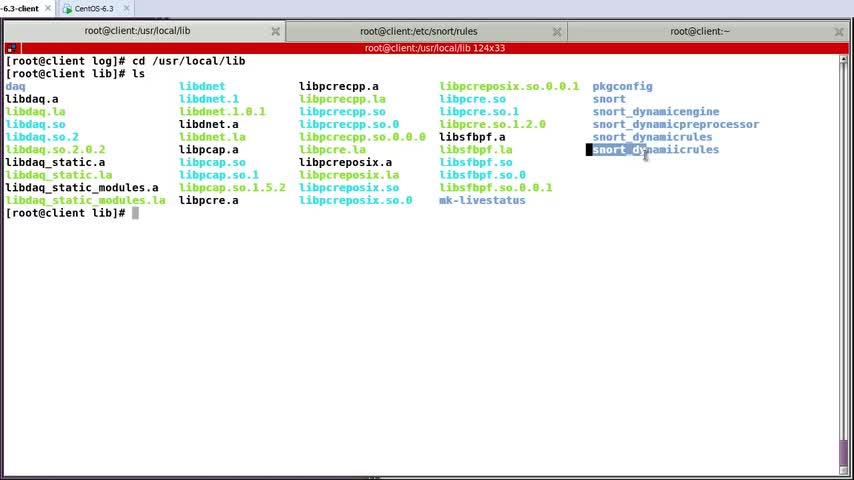Click the libdaq_static.a entry
This screenshot has height=480, width=854.
click(x=56, y=162)
